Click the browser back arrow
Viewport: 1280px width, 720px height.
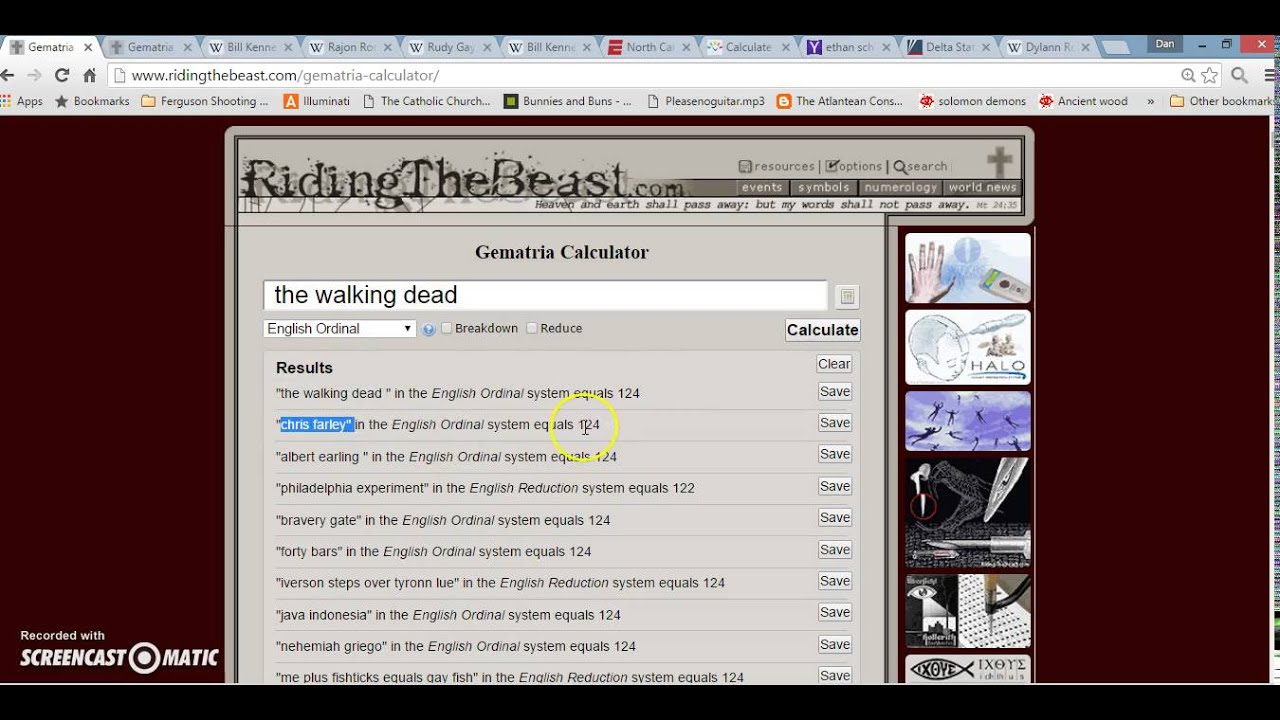tap(7, 75)
